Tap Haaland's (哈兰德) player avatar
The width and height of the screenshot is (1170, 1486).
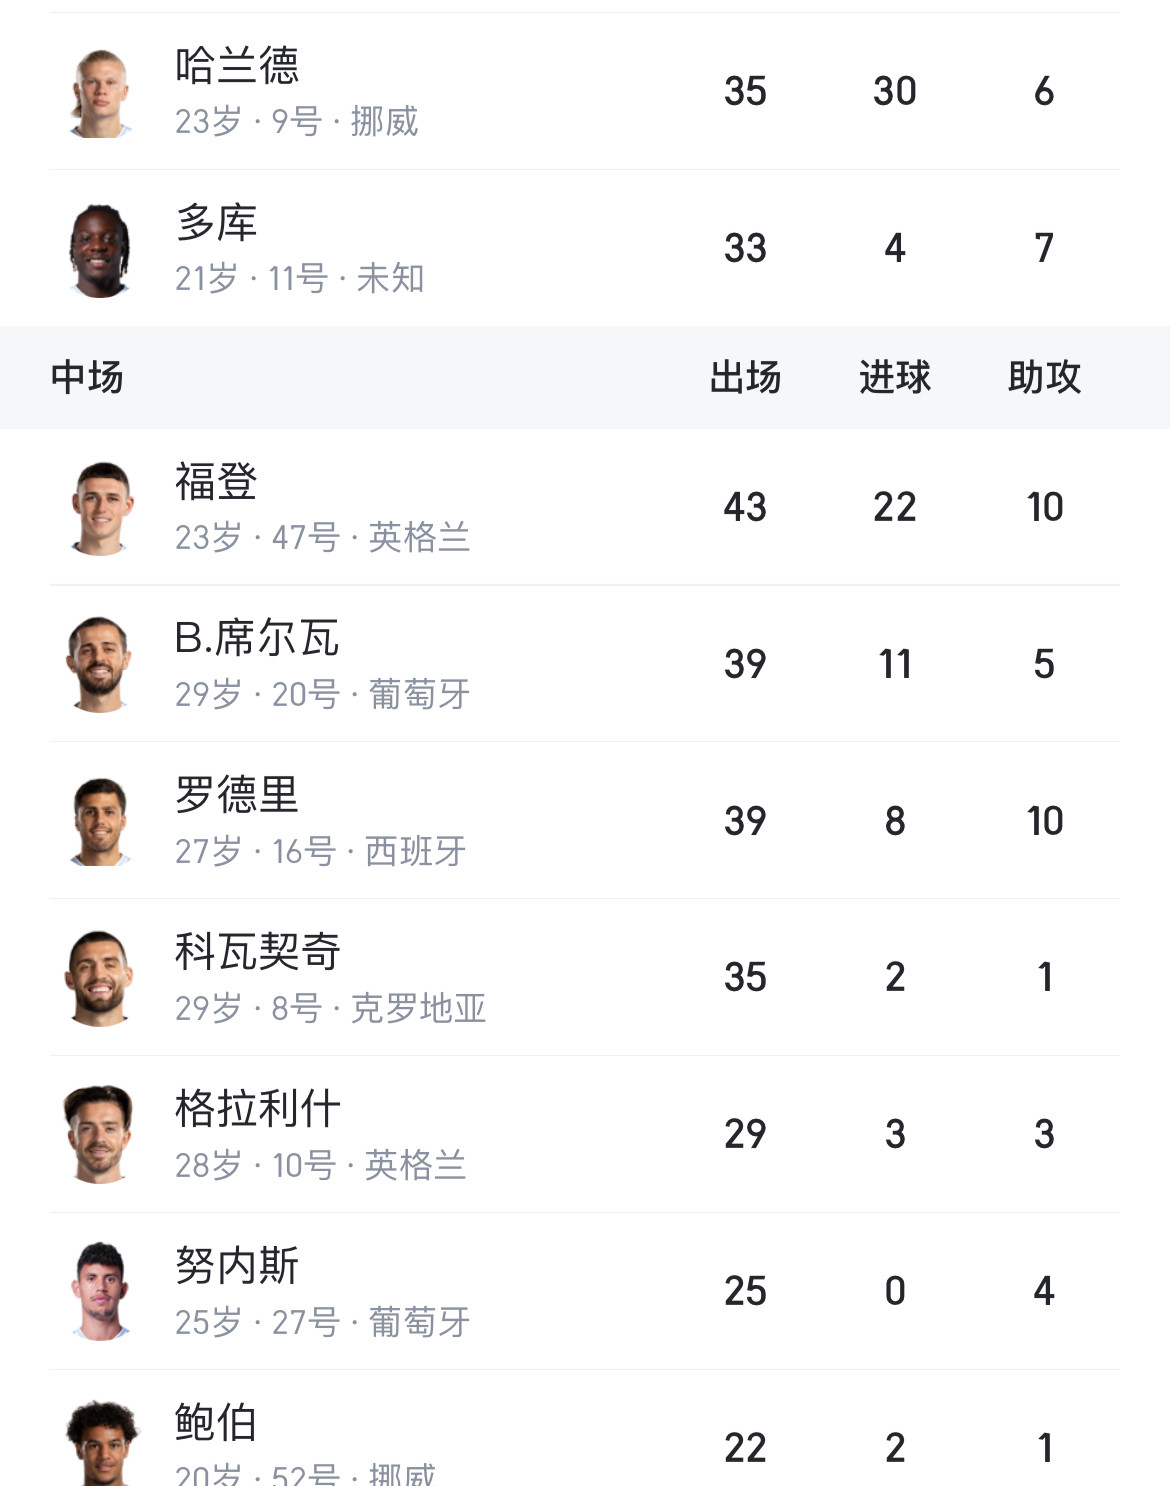tap(100, 92)
